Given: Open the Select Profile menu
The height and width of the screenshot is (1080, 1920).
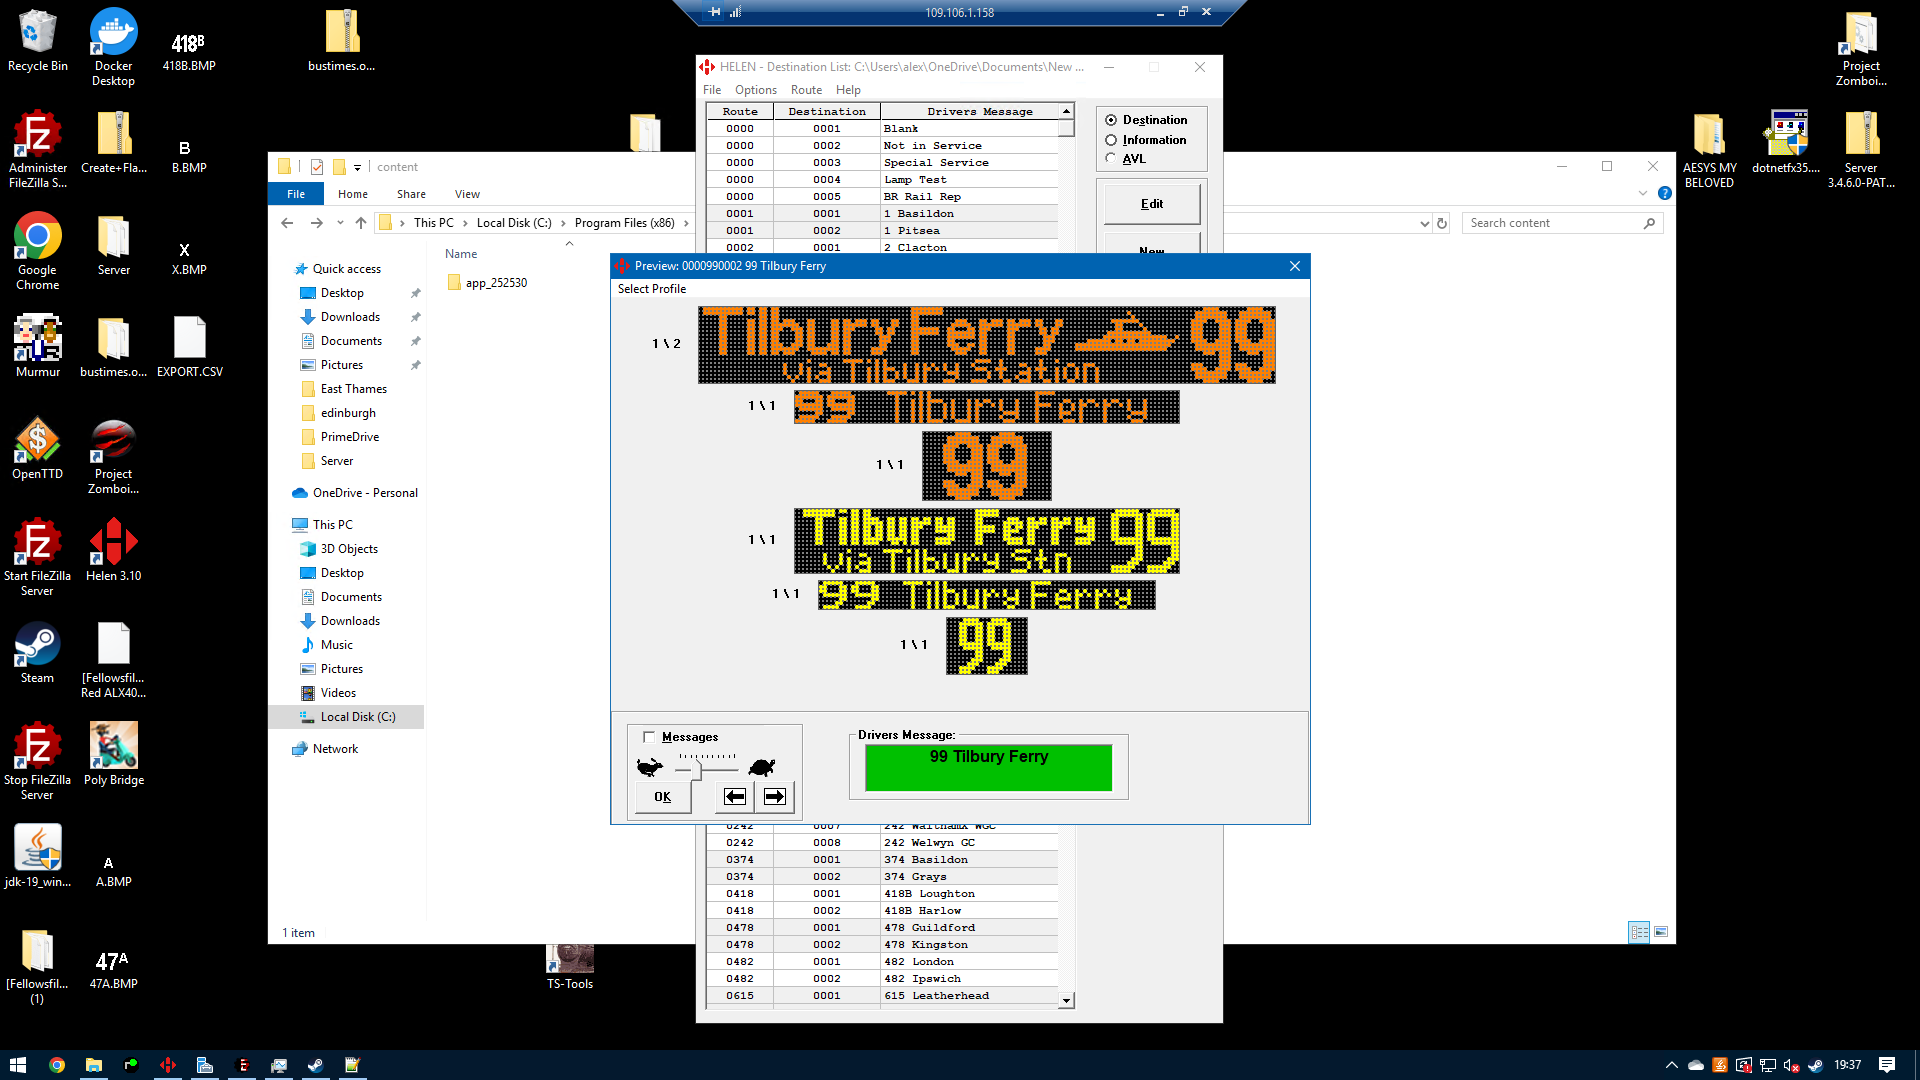Looking at the screenshot, I should click(652, 289).
